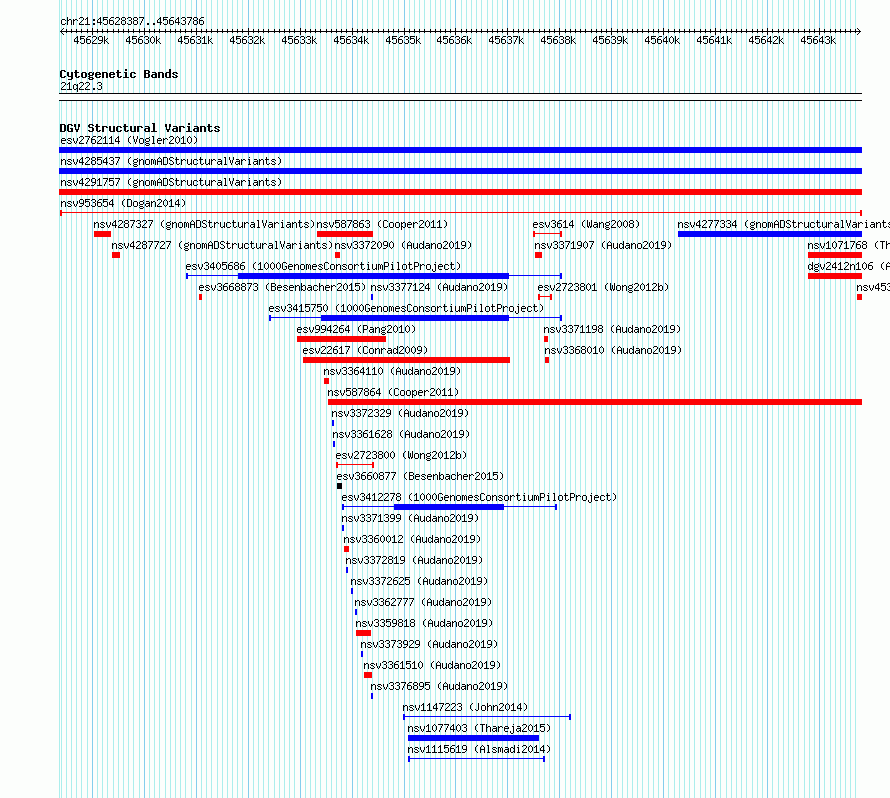890x798 pixels.
Task: Click the dgv2412n106 variant label
Action: pos(849,266)
